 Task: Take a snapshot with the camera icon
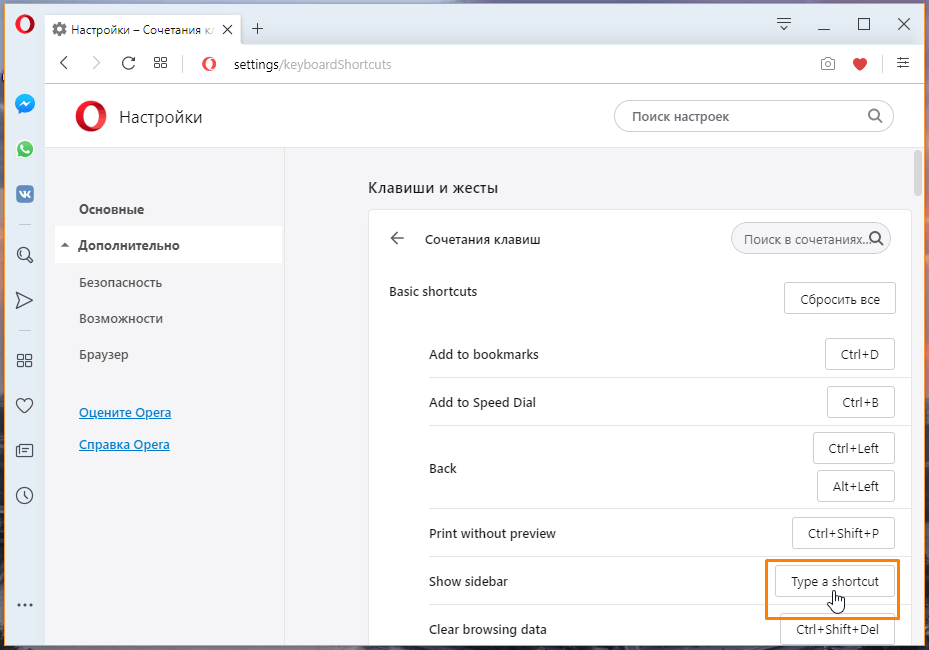[x=828, y=63]
